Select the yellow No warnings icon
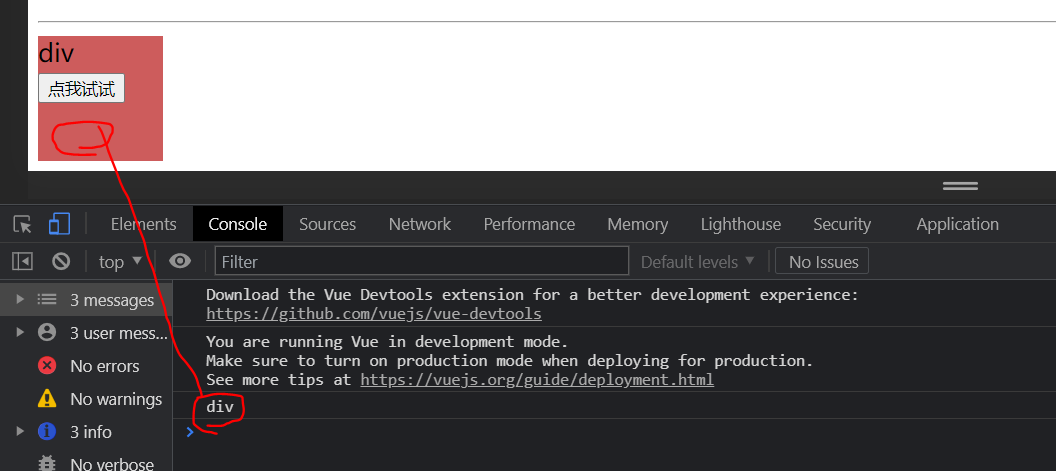The height and width of the screenshot is (471, 1056). tap(46, 399)
